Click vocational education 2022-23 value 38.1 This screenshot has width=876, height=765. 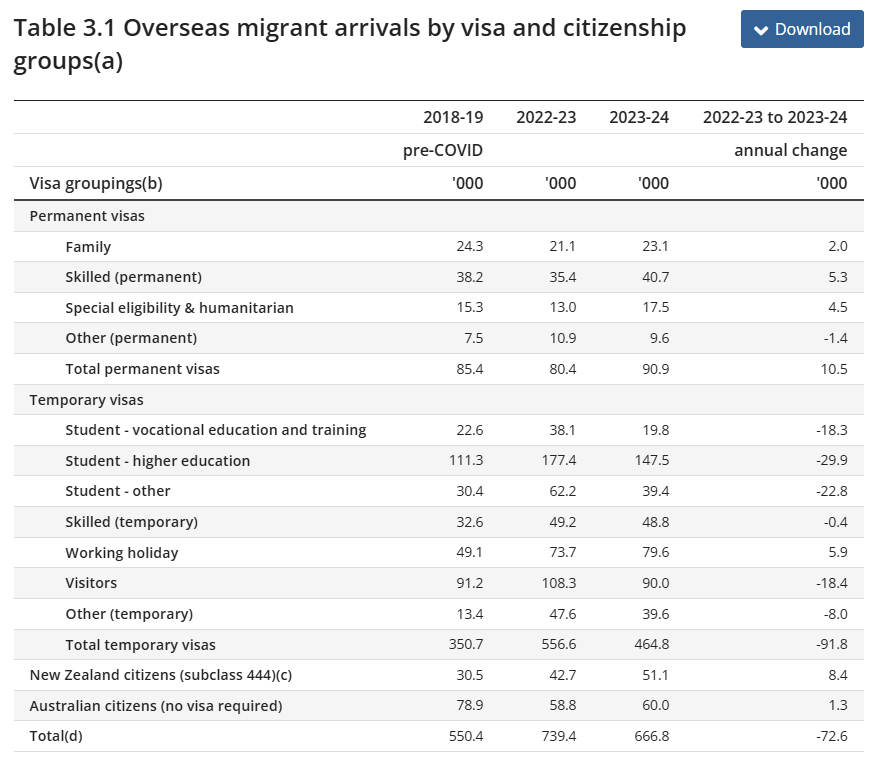pyautogui.click(x=562, y=430)
